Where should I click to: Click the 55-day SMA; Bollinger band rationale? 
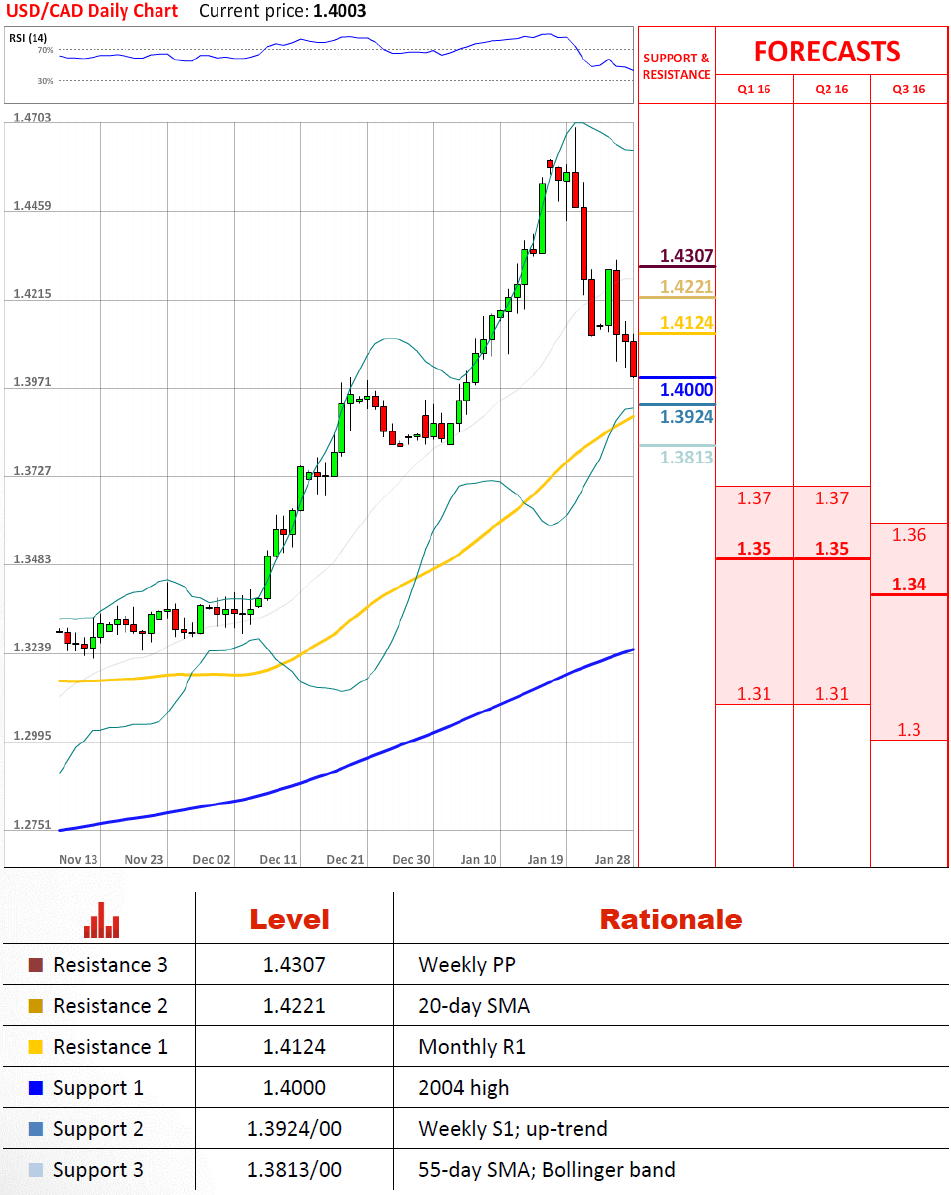547,1170
